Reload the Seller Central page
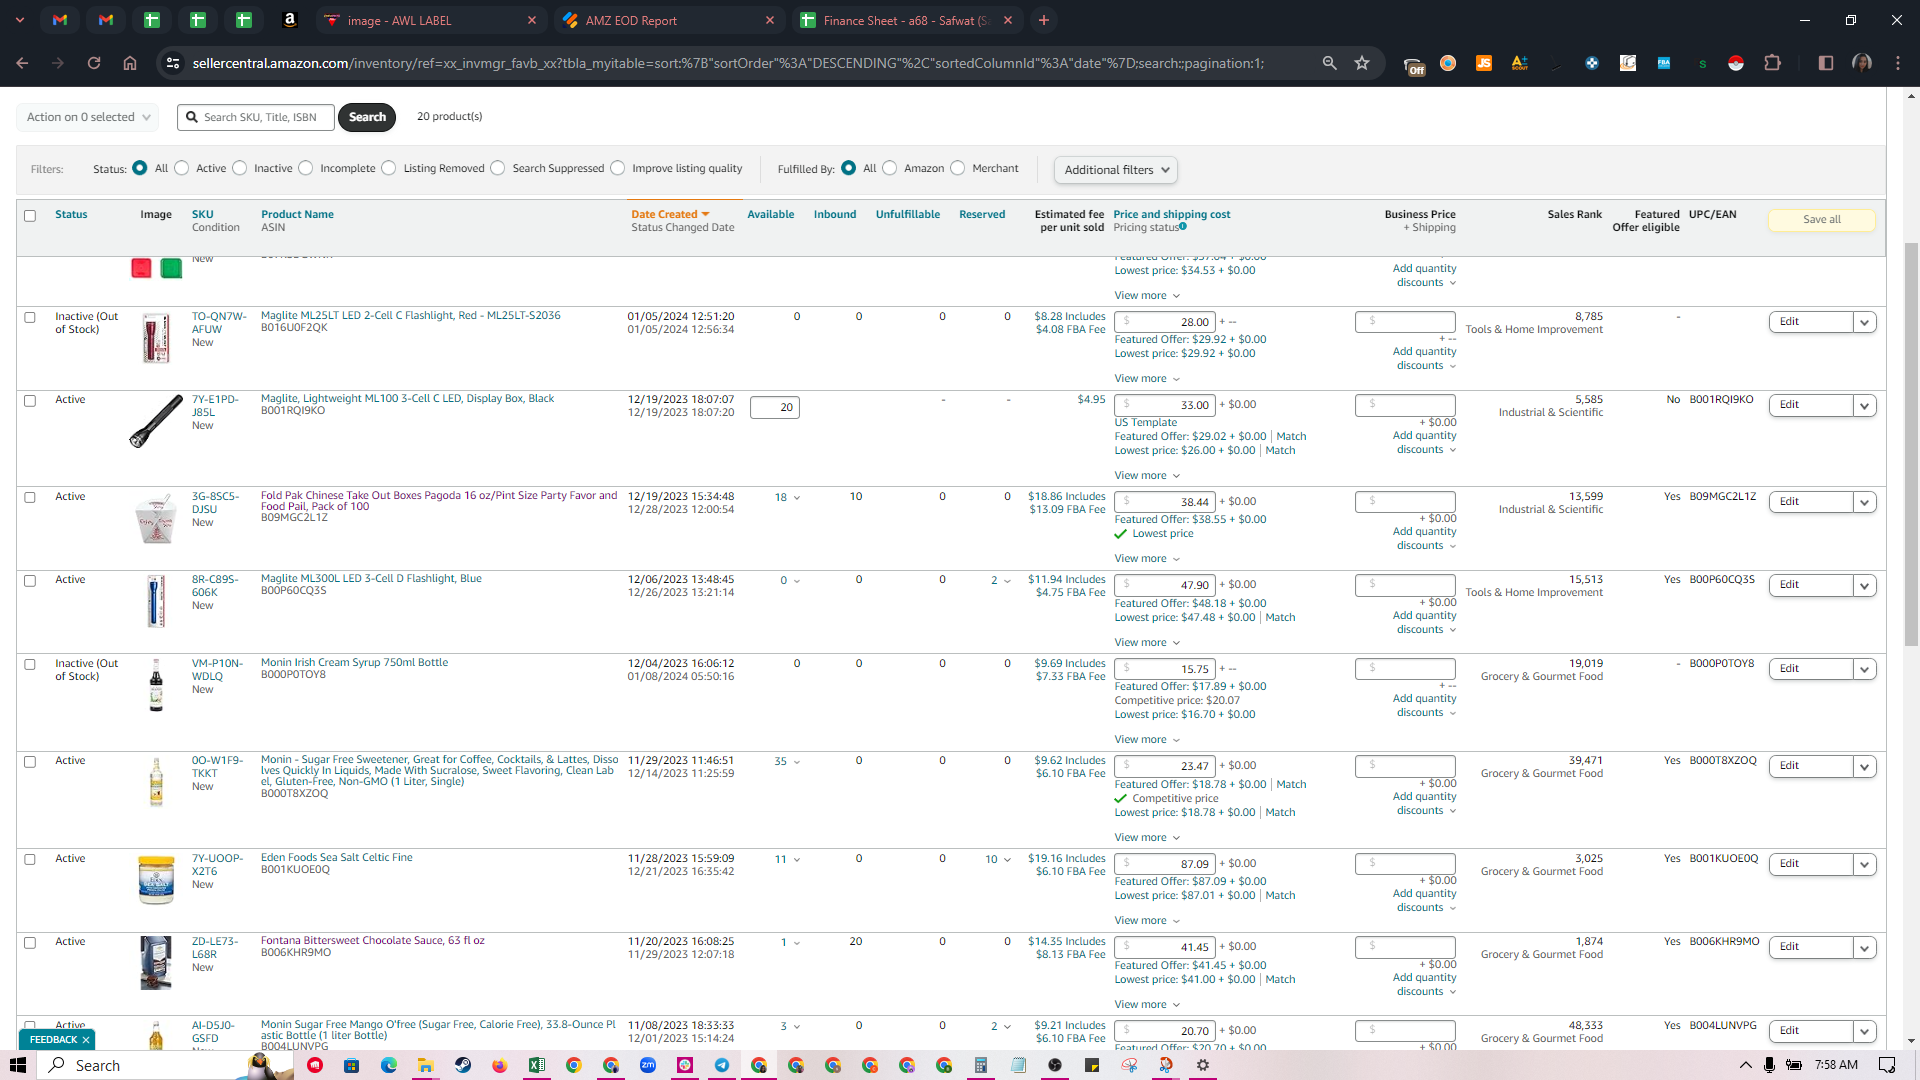This screenshot has width=1920, height=1080. (94, 63)
